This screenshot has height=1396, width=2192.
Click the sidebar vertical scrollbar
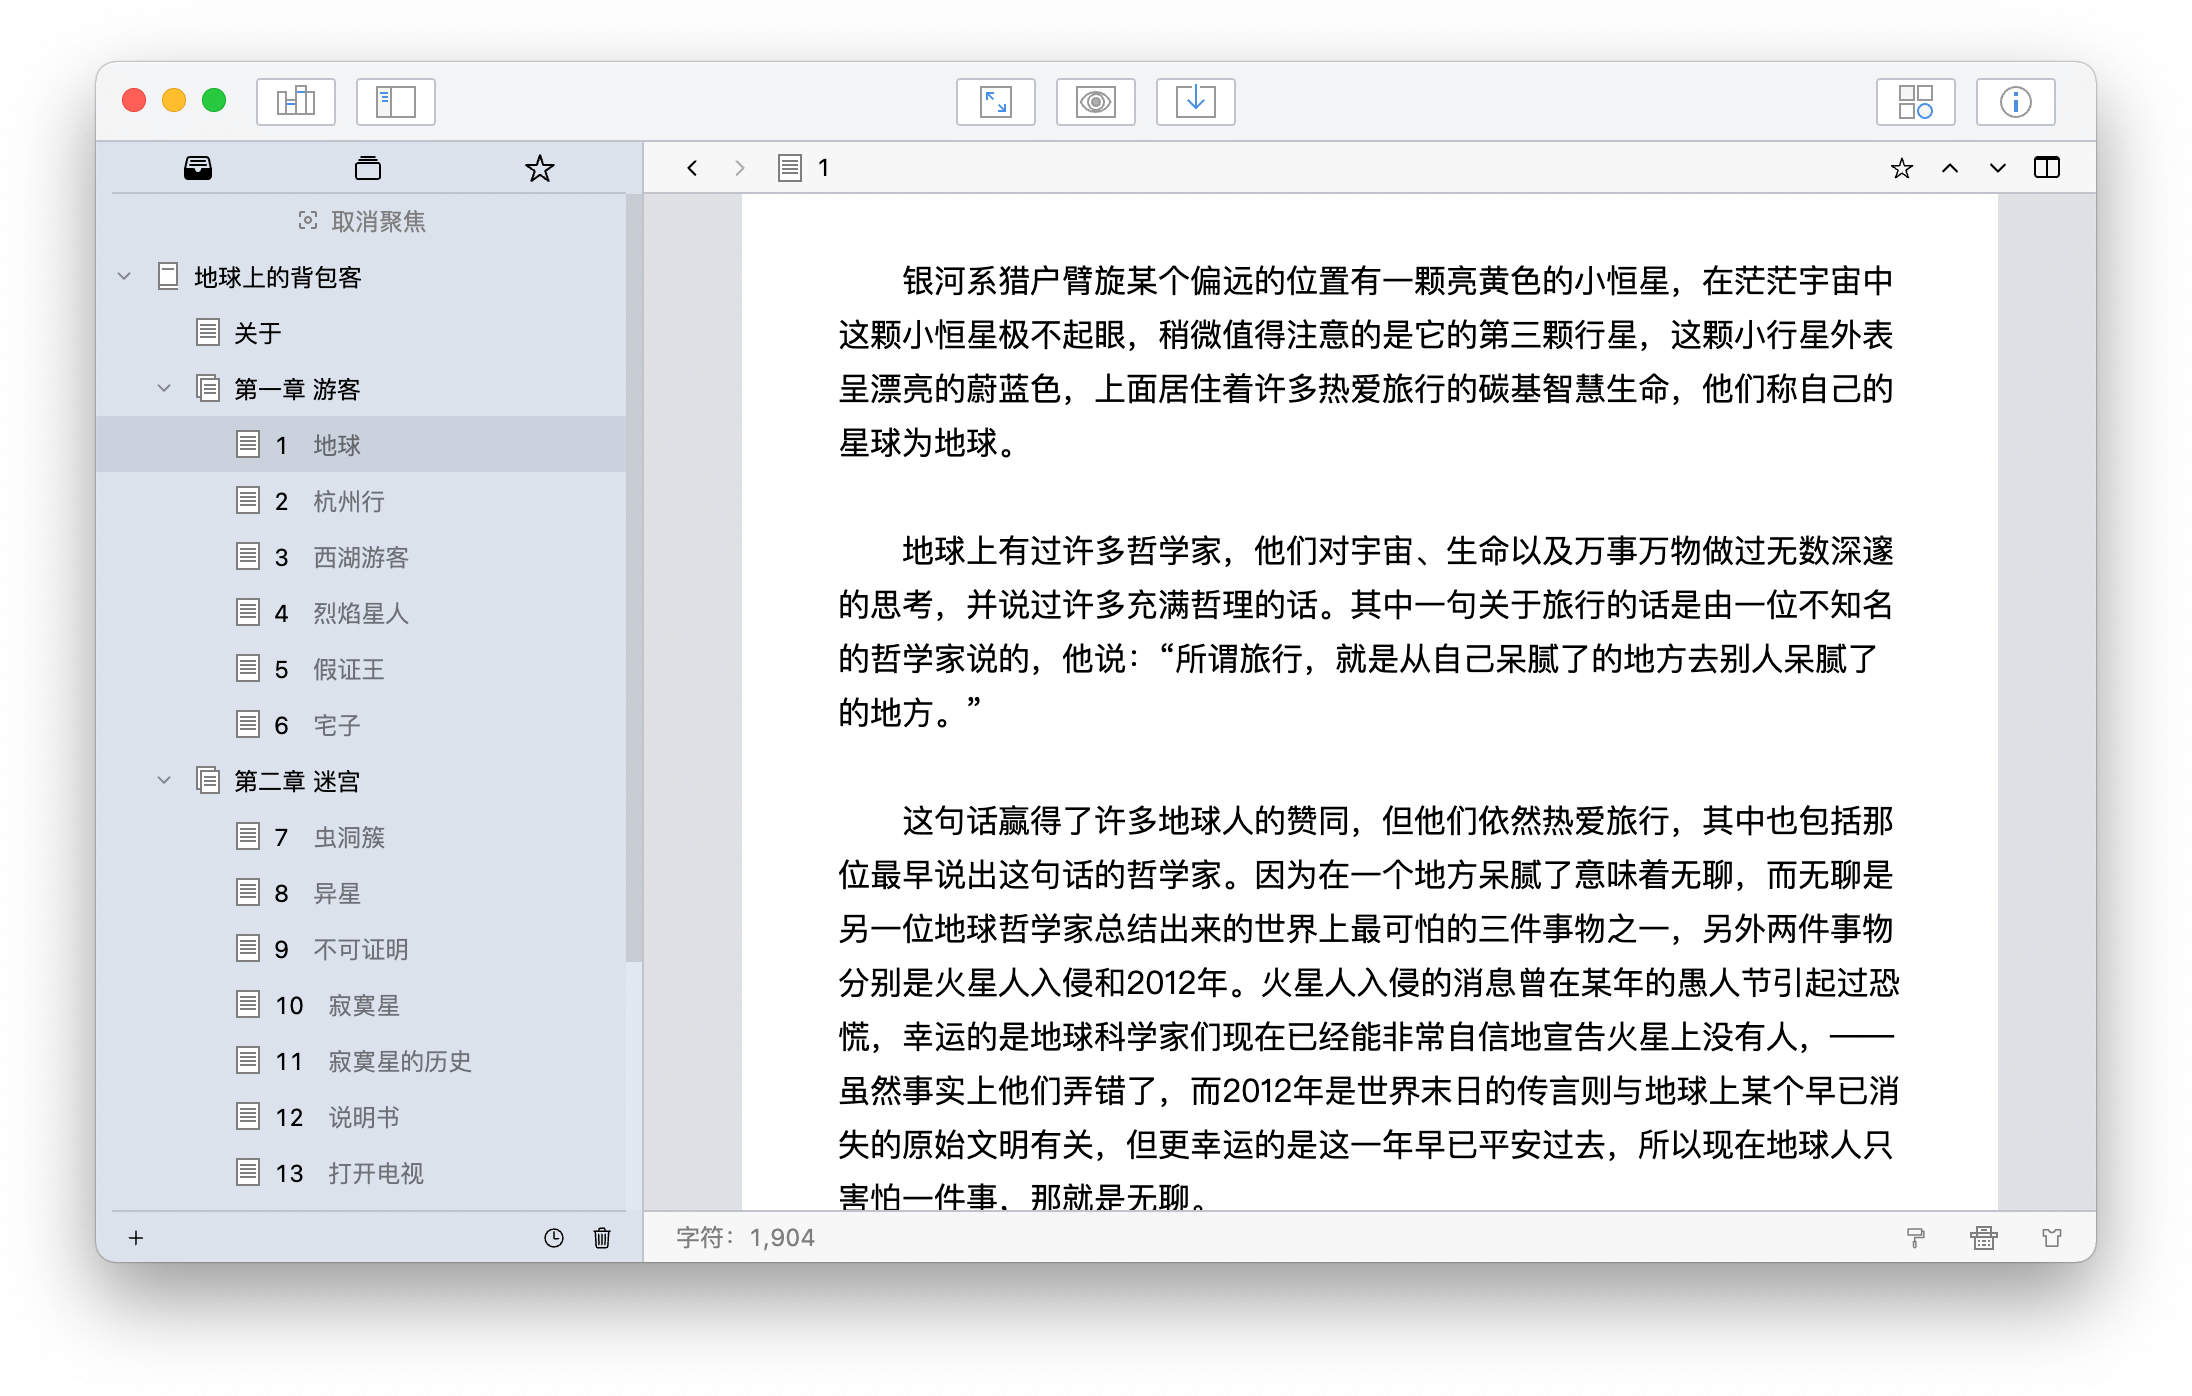(x=633, y=580)
